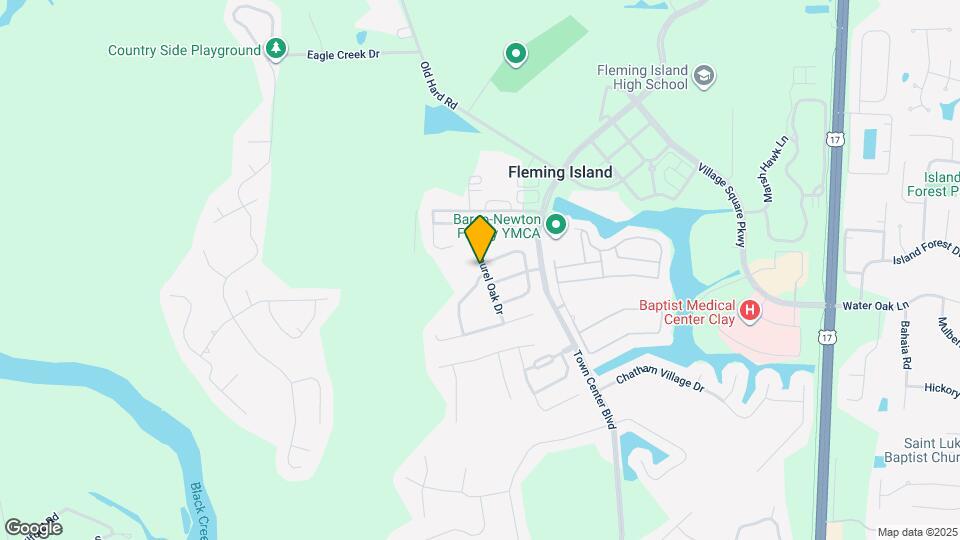Select the Chatham Village Dr road label

(x=660, y=378)
